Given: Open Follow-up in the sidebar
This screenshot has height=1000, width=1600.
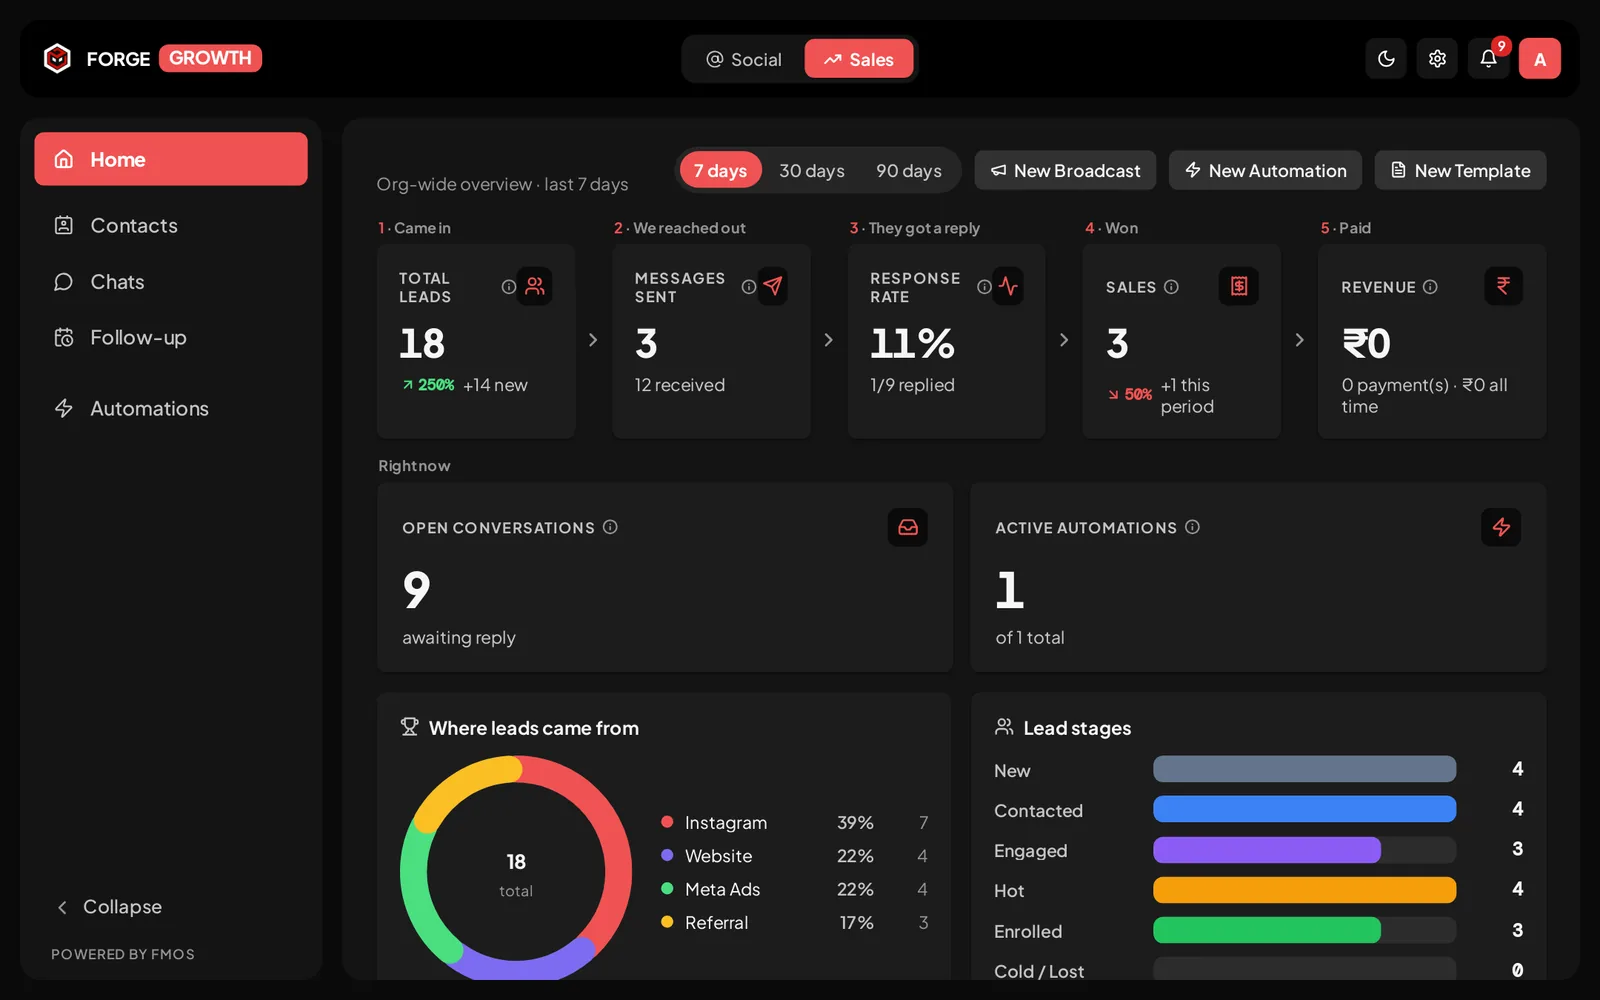Looking at the screenshot, I should pyautogui.click(x=171, y=337).
